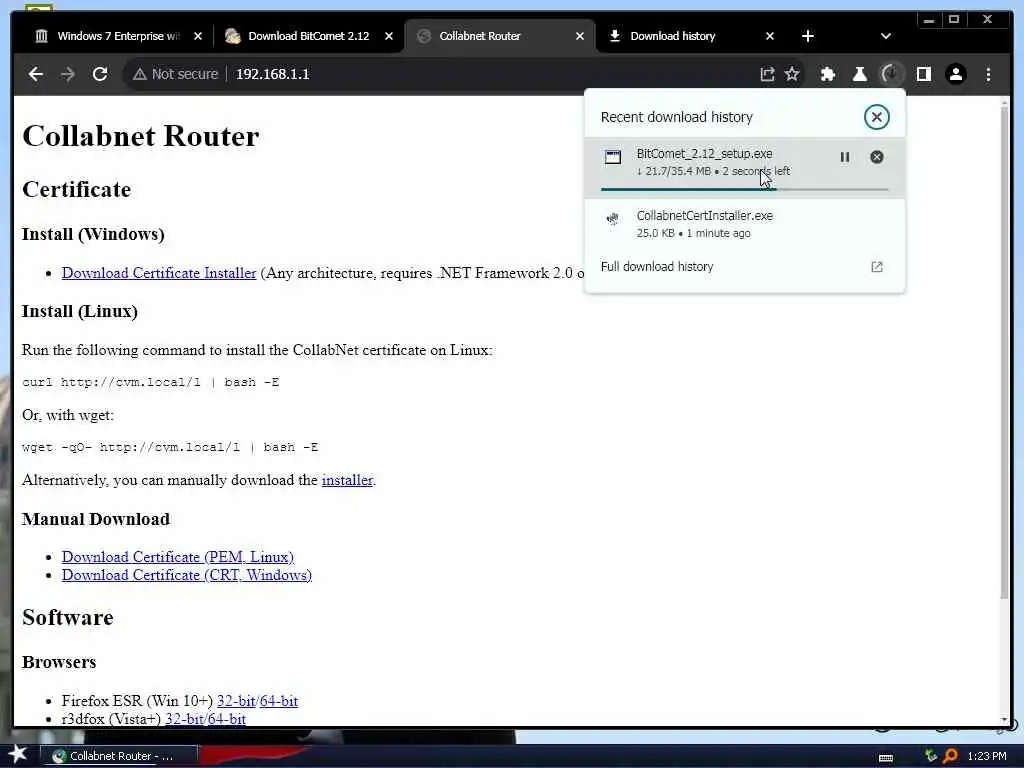Pause the BitComet_2.12_setup.exe download
Viewport: 1024px width, 768px height.
click(844, 157)
